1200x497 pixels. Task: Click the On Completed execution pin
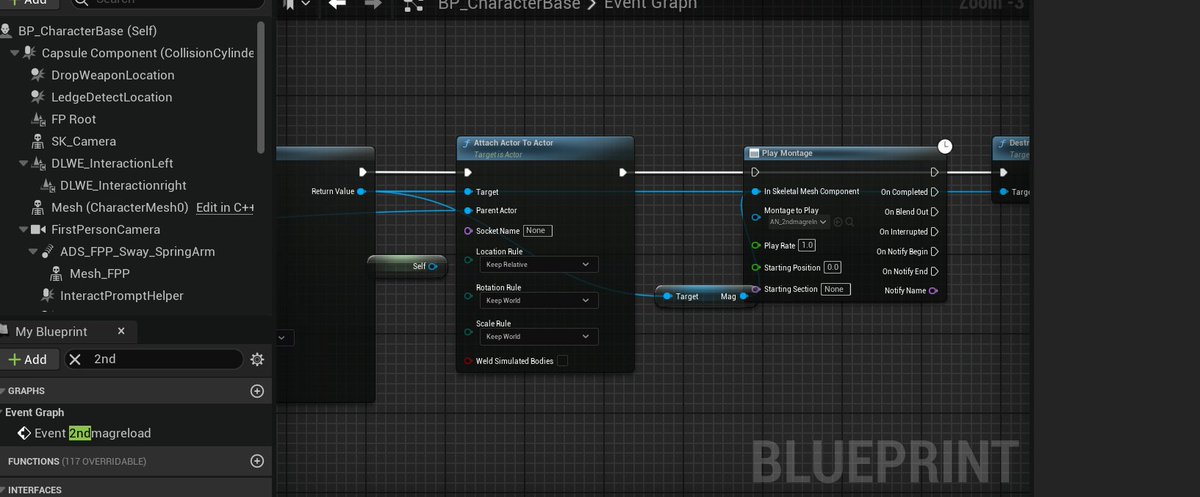click(934, 191)
